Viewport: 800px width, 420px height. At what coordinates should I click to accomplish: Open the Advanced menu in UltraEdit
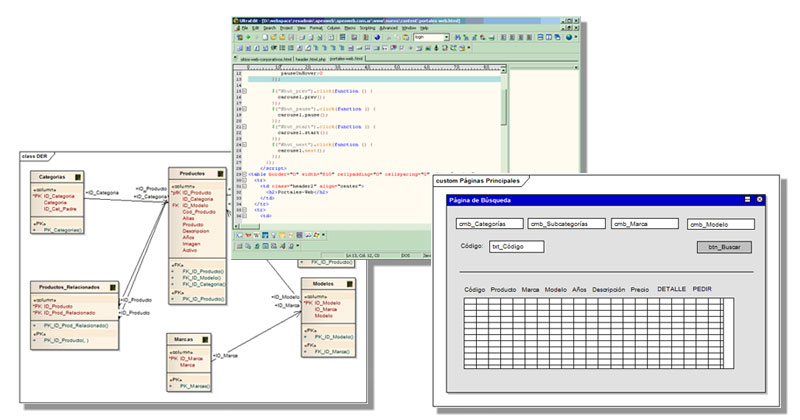coord(388,28)
